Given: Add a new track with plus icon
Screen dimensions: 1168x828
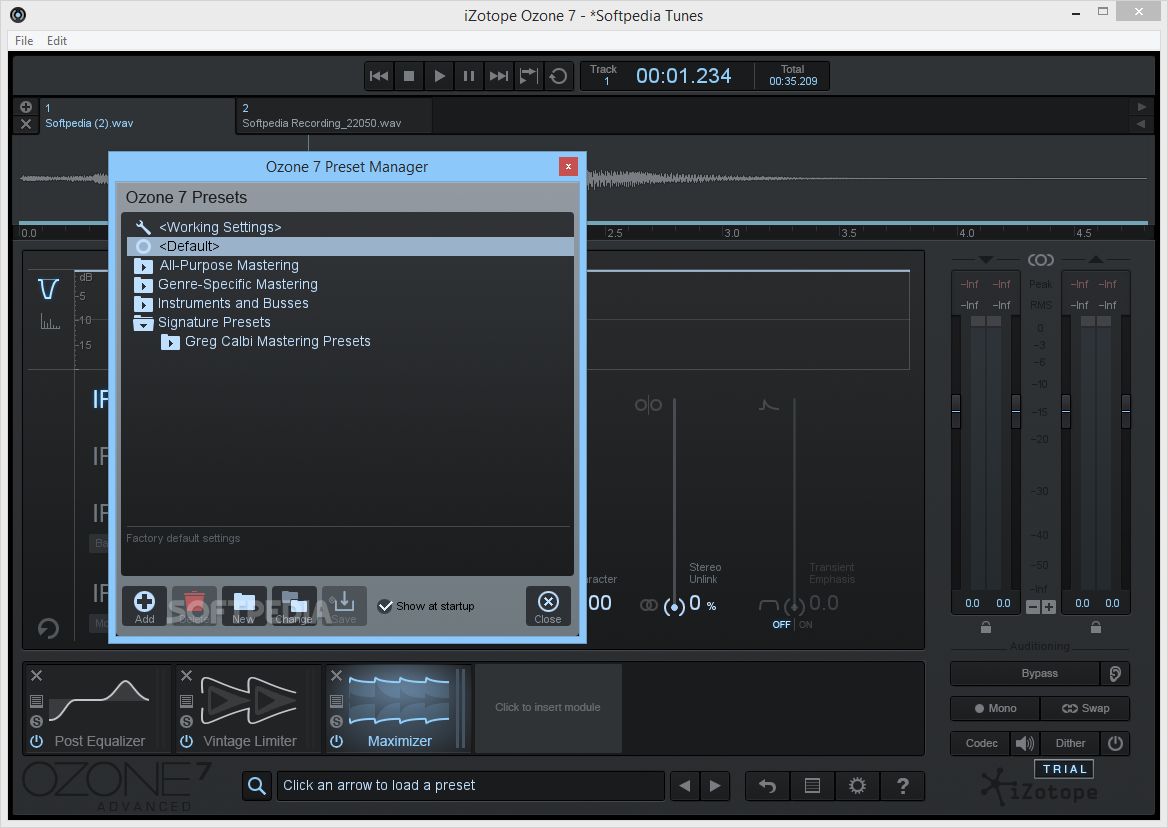Looking at the screenshot, I should [26, 107].
